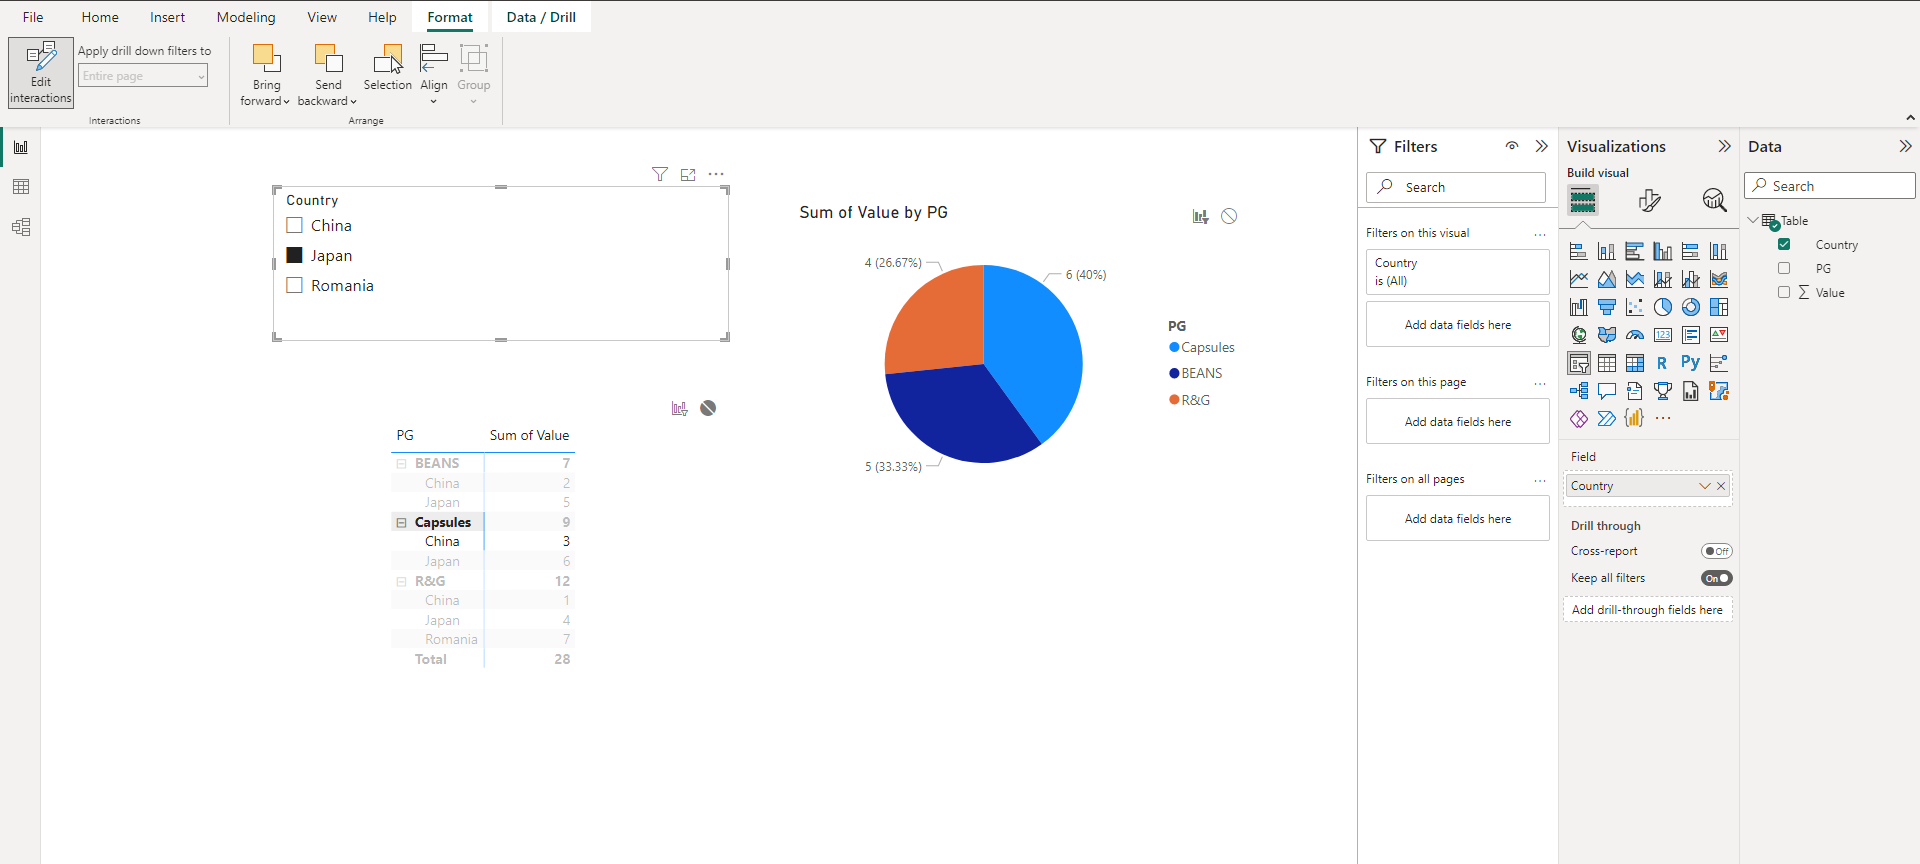
Task: Choose the donut chart visualization type
Action: click(x=1691, y=307)
